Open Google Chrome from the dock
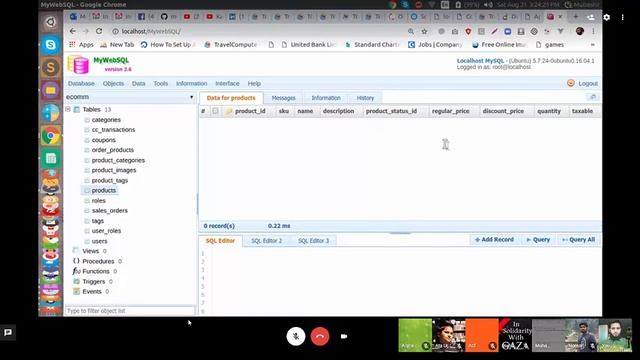The height and width of the screenshot is (360, 640). [x=51, y=136]
